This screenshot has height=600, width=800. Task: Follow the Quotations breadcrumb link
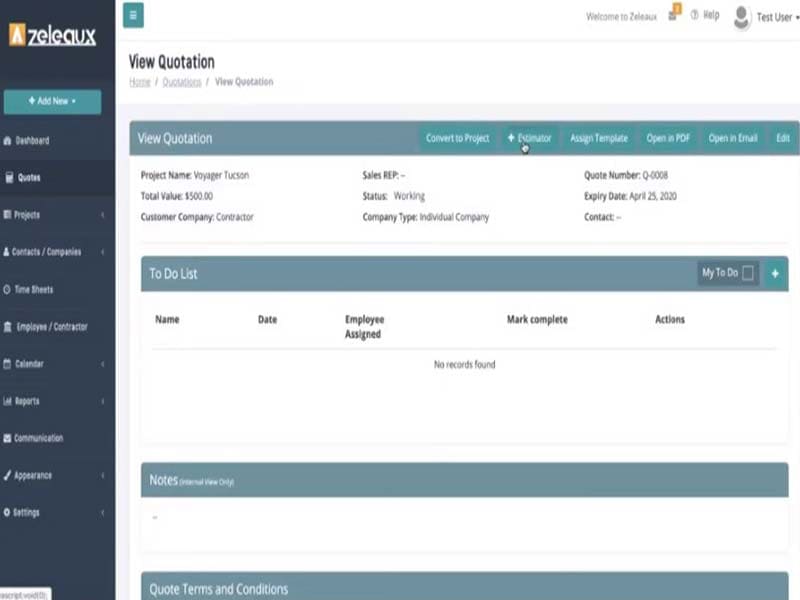182,82
